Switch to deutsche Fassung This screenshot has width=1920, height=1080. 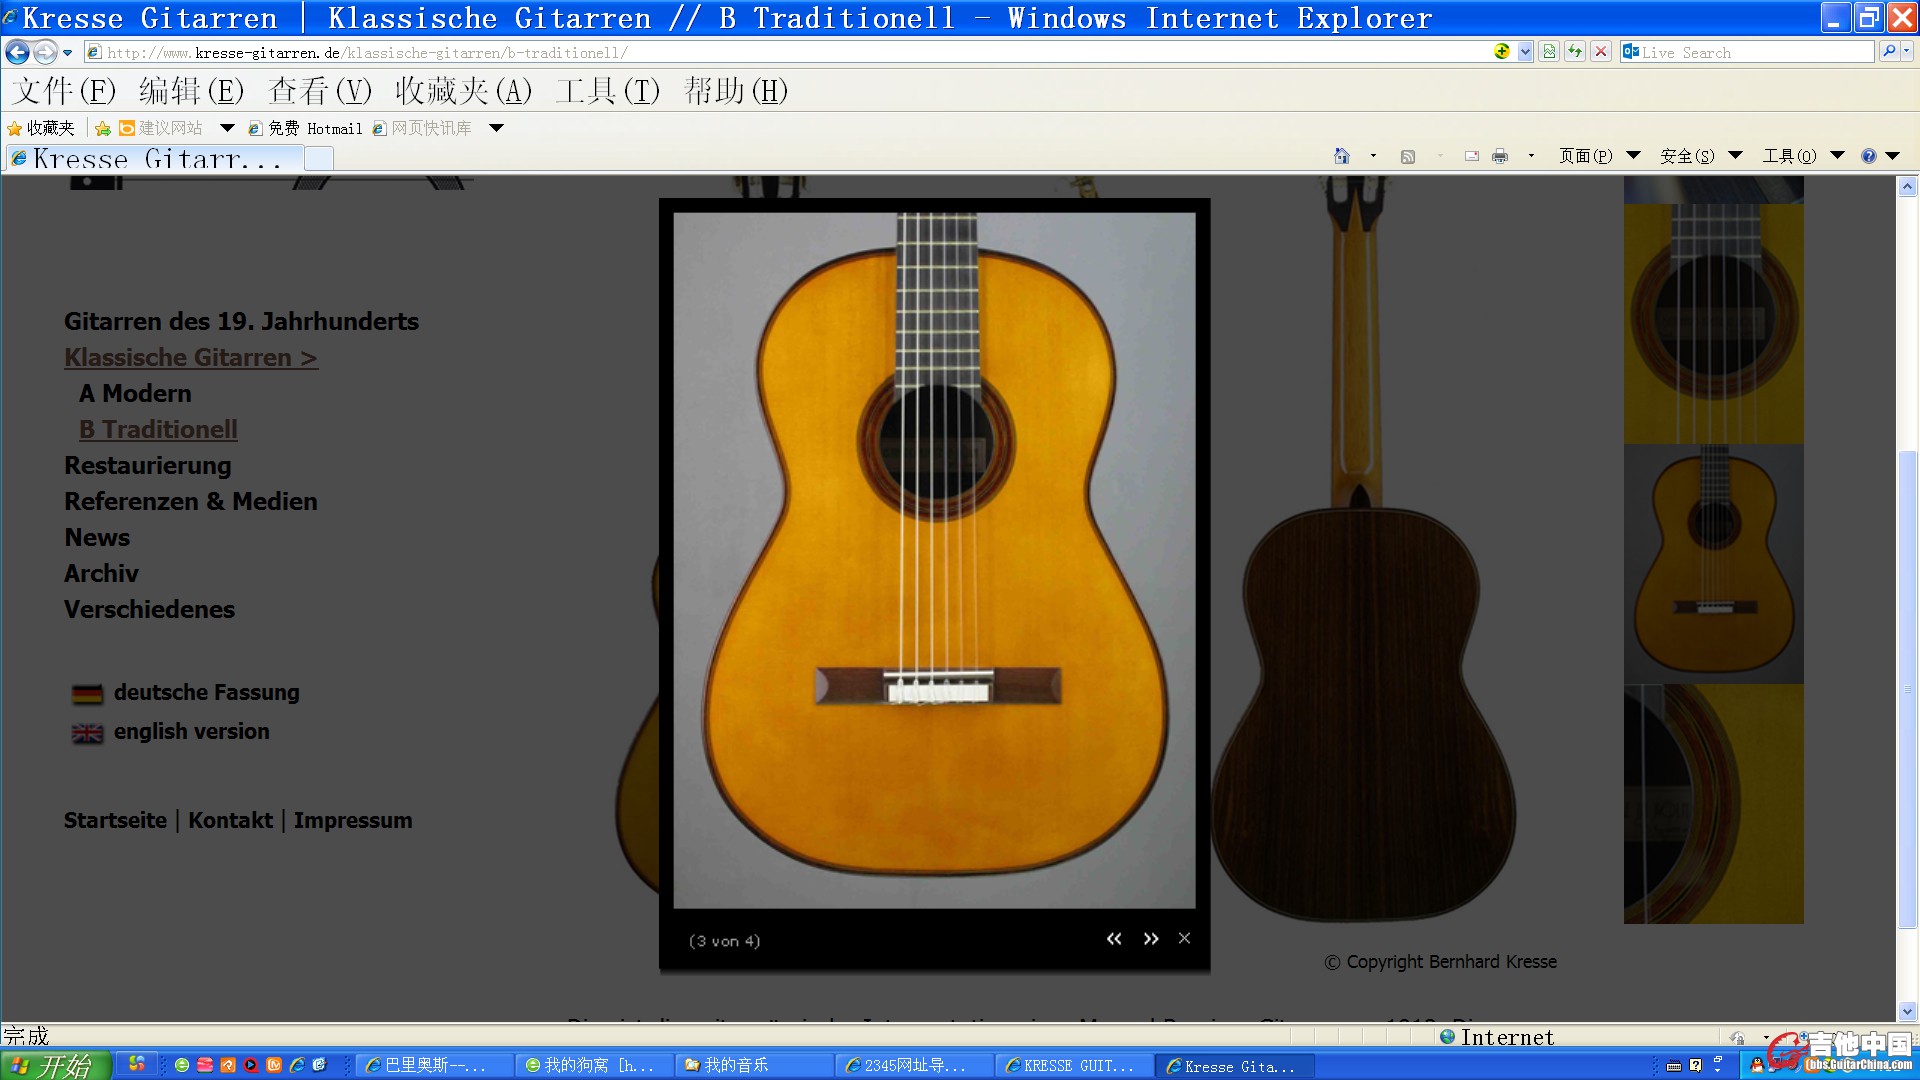(x=186, y=692)
